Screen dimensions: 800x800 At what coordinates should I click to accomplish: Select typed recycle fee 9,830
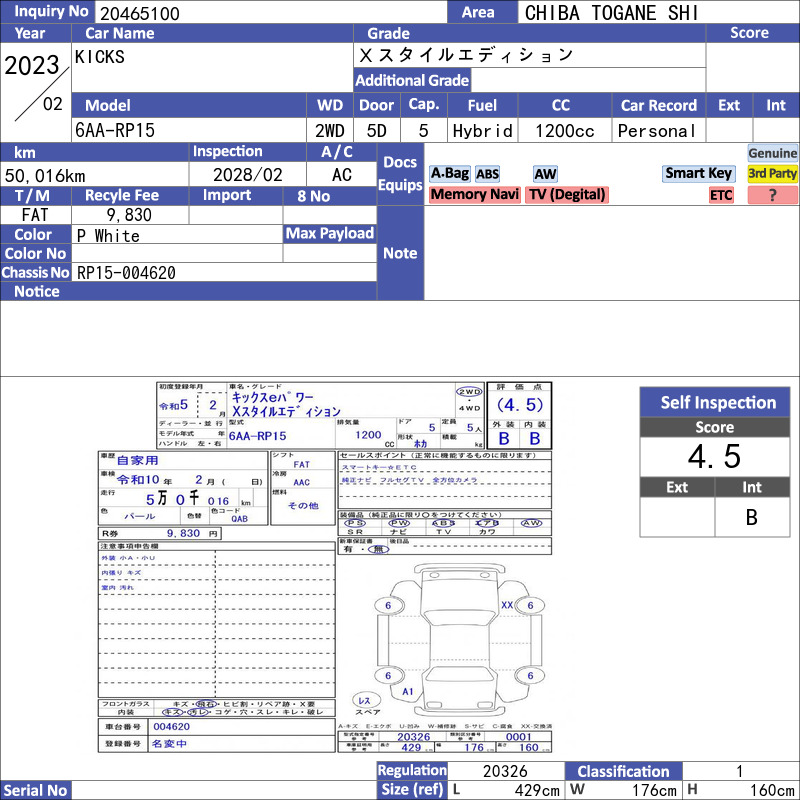[129, 215]
